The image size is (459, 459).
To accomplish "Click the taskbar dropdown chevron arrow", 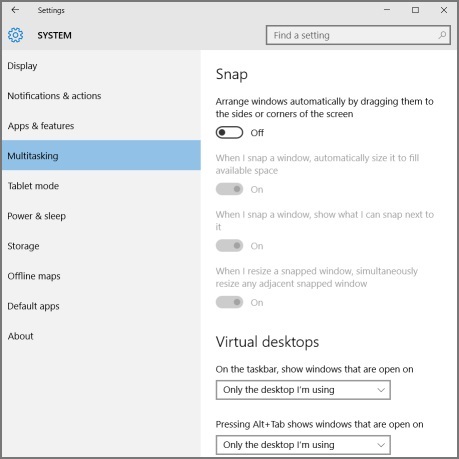I will (x=381, y=390).
